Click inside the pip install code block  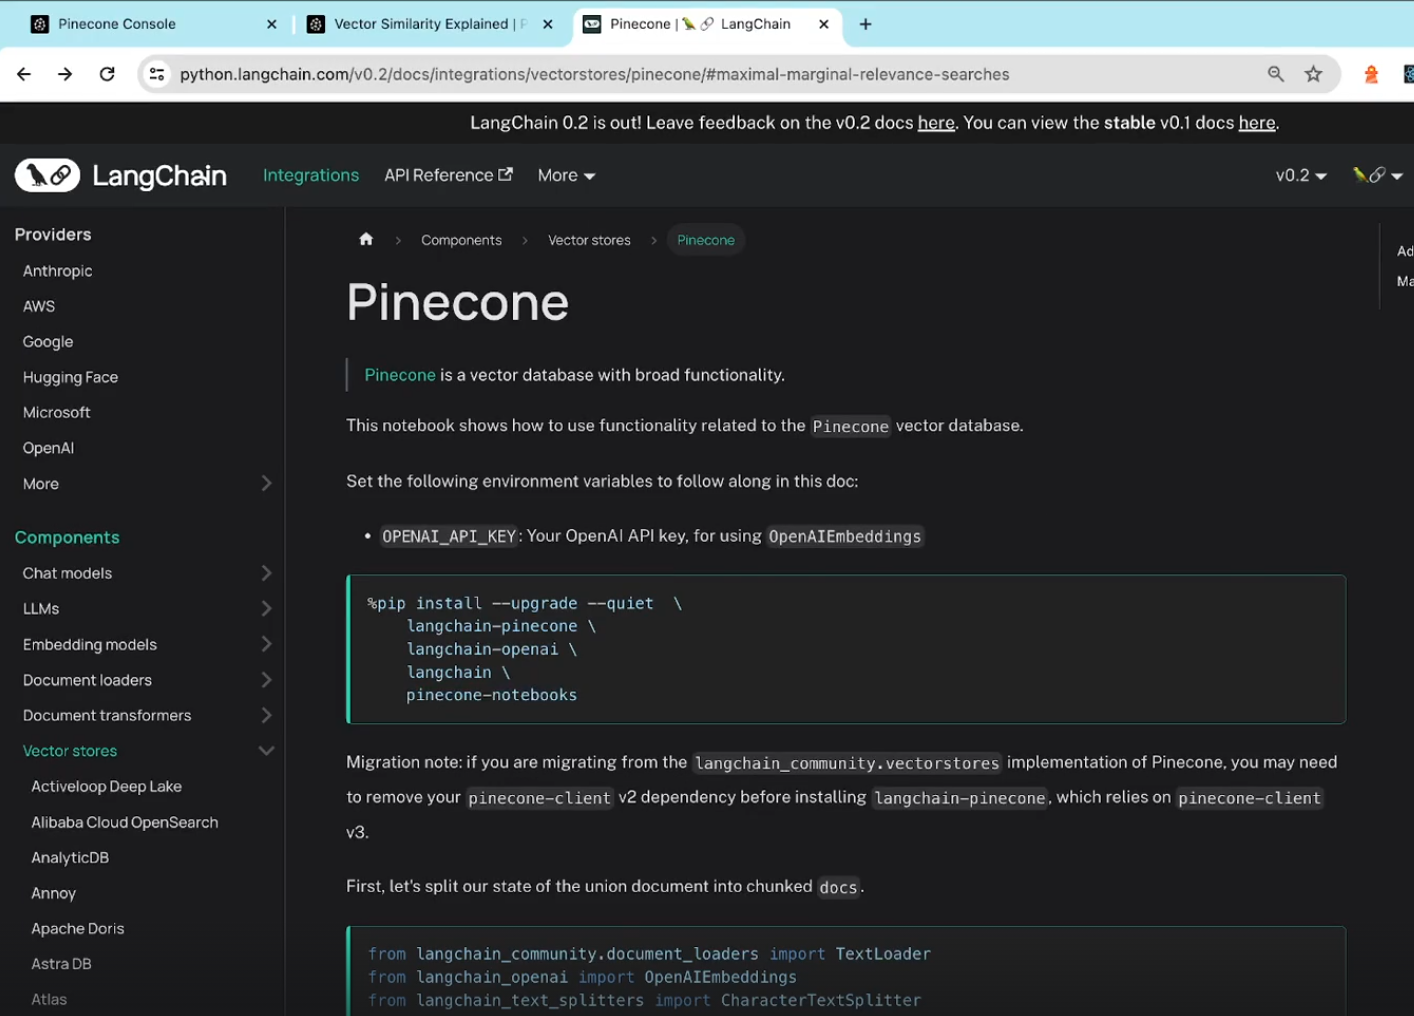click(x=846, y=649)
